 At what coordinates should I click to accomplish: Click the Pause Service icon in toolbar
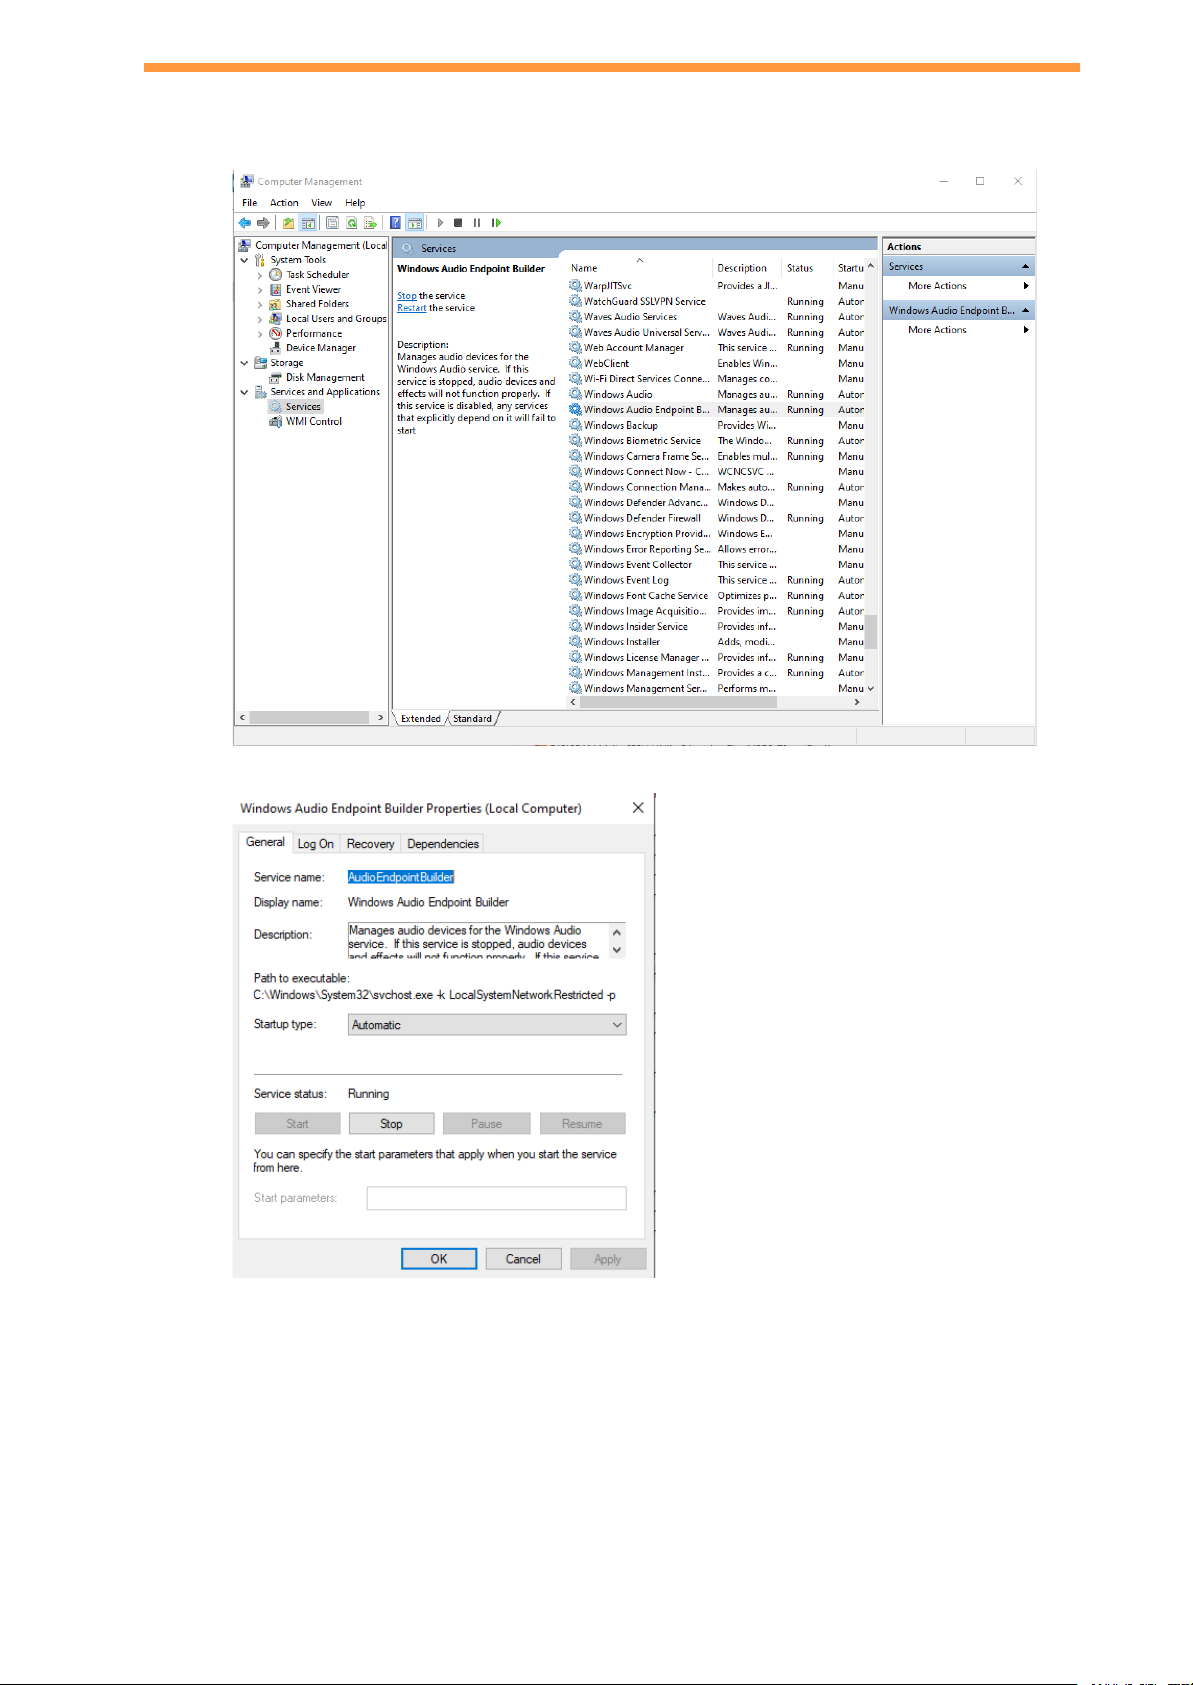[477, 223]
